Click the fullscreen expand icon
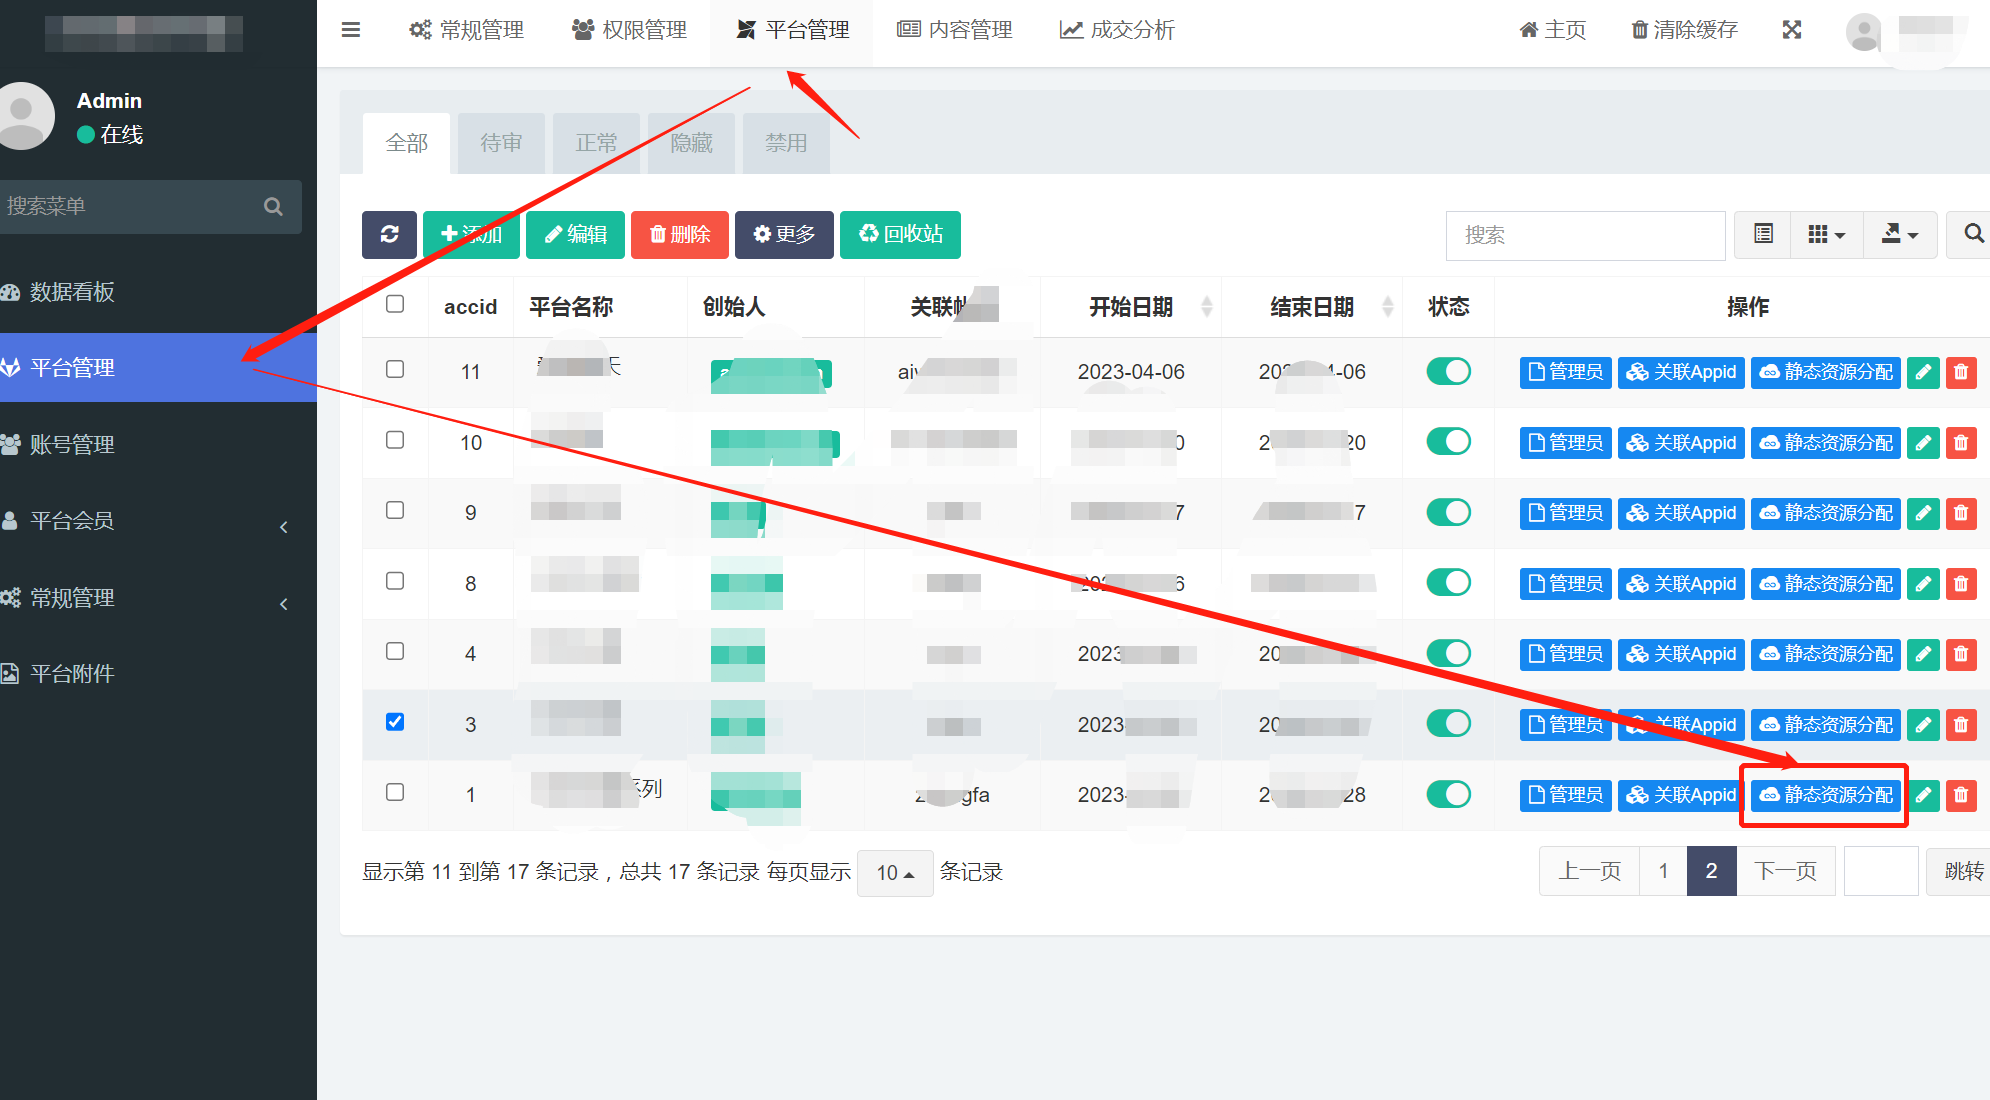Image resolution: width=1990 pixels, height=1100 pixels. click(1791, 30)
